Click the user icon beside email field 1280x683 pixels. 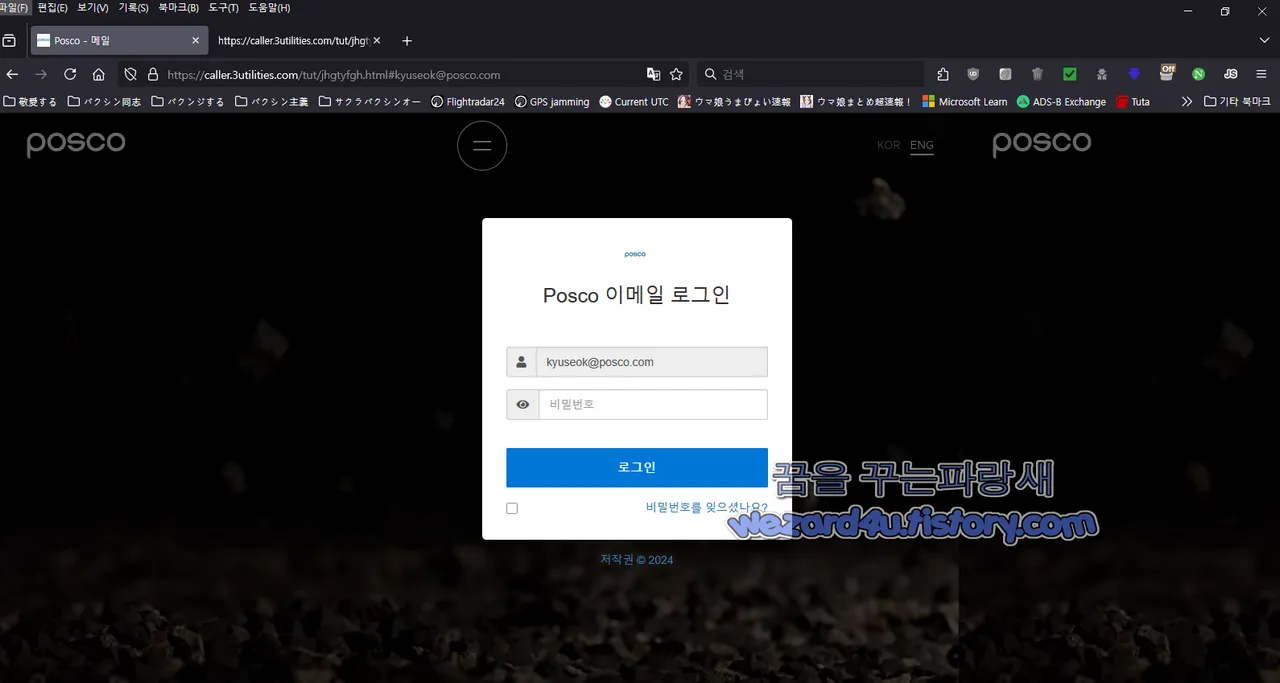[521, 362]
